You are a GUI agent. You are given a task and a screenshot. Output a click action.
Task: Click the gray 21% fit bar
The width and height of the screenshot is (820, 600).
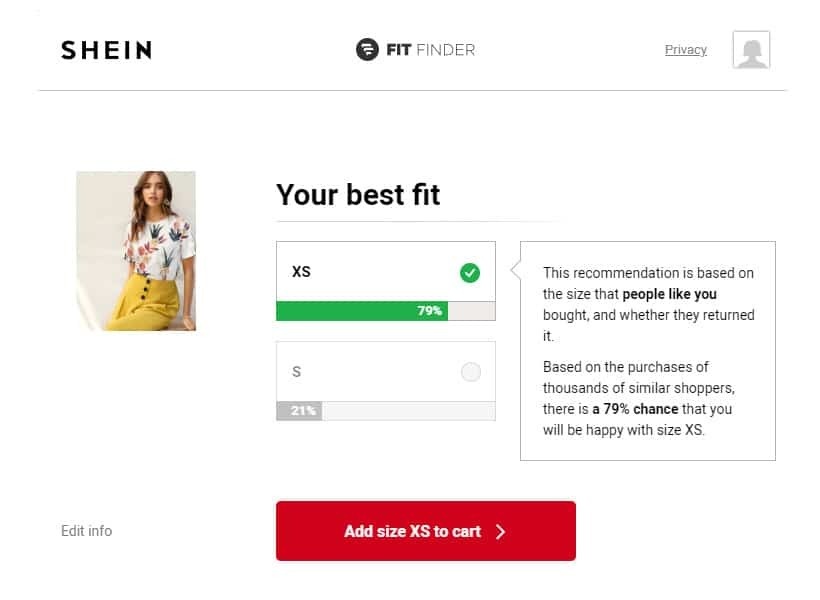[298, 411]
